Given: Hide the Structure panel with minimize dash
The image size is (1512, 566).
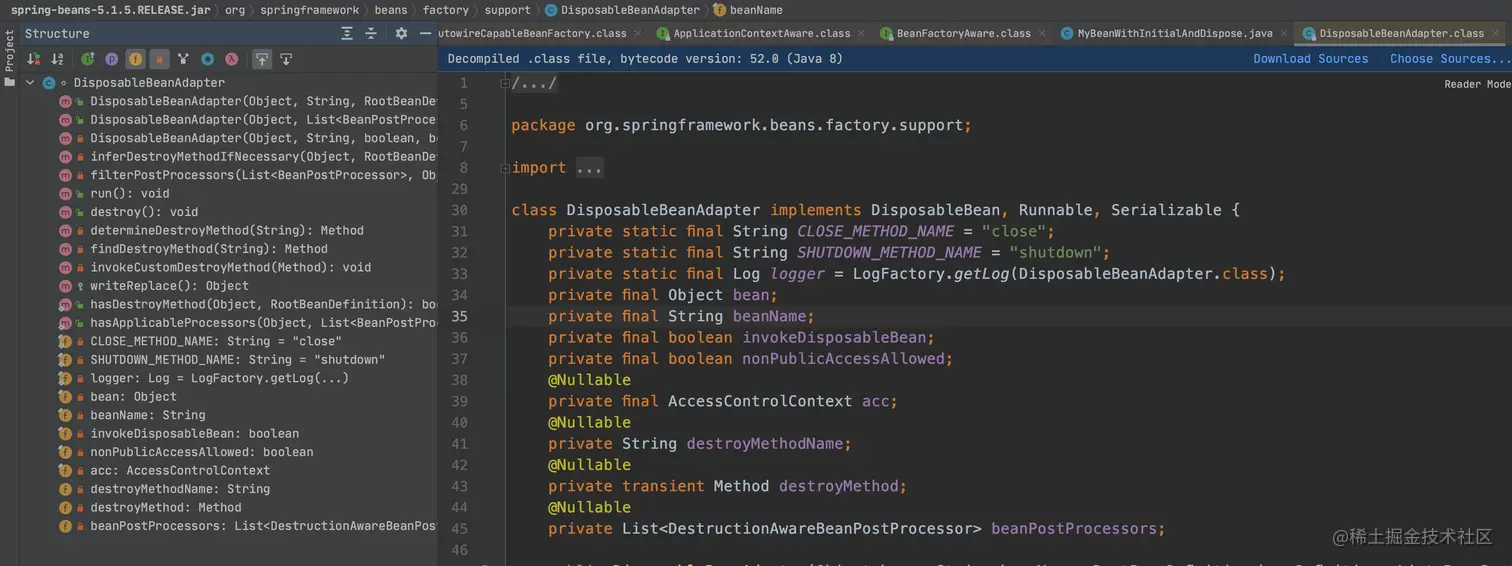Looking at the screenshot, I should click(425, 33).
